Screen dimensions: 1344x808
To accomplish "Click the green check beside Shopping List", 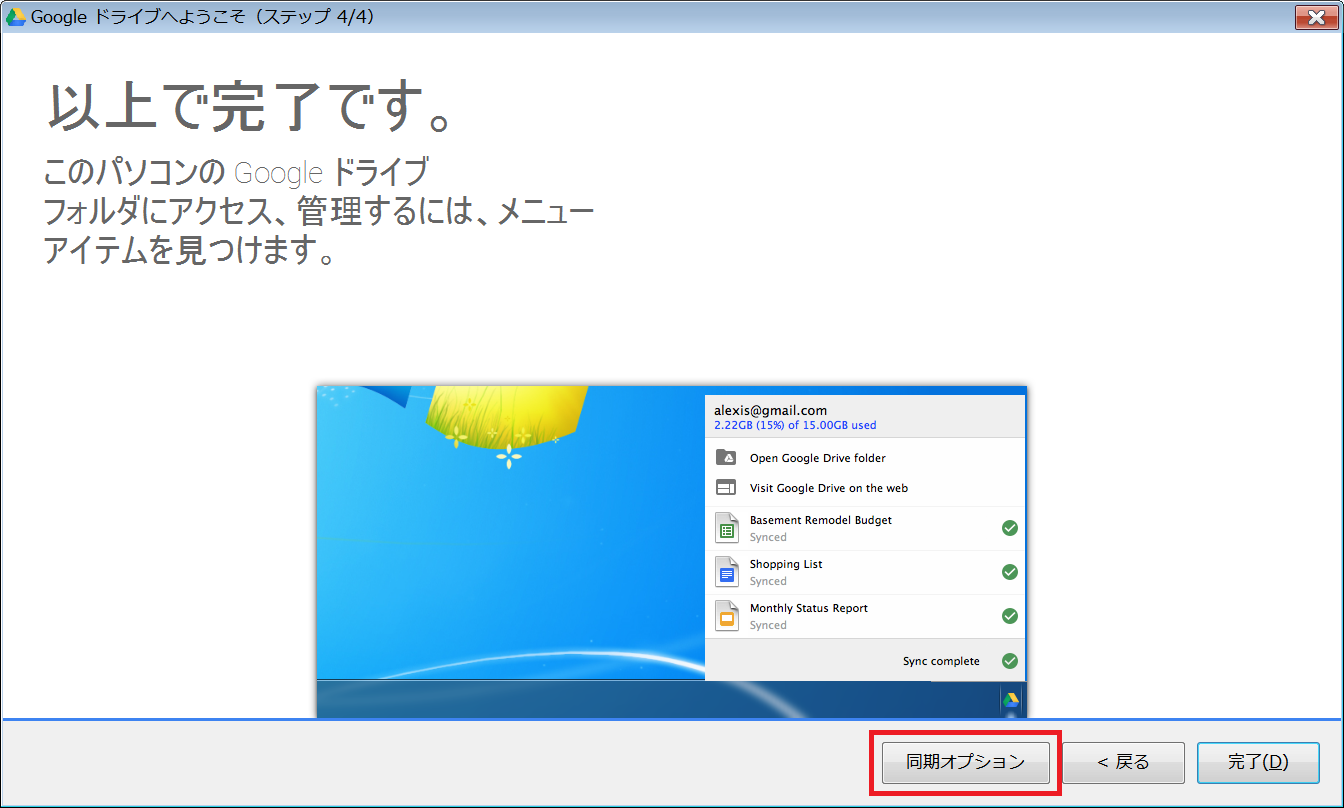I will pos(1010,572).
